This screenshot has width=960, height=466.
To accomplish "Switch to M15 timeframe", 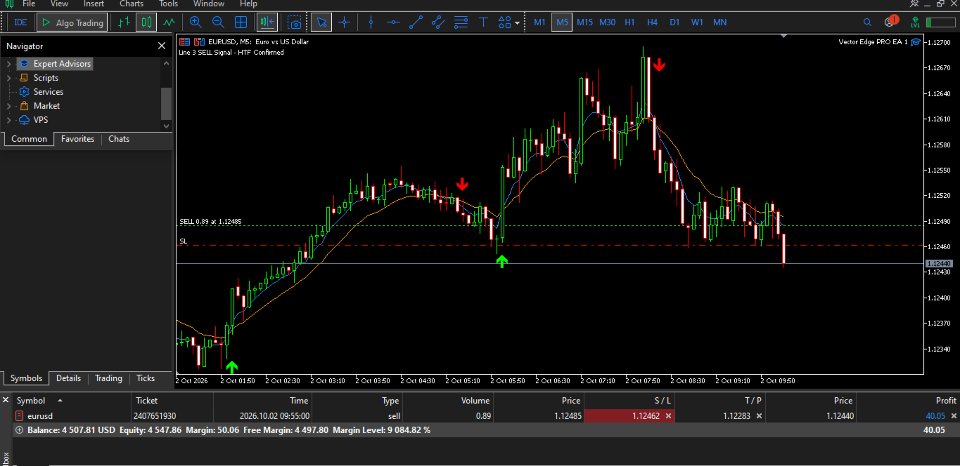I will 585,22.
